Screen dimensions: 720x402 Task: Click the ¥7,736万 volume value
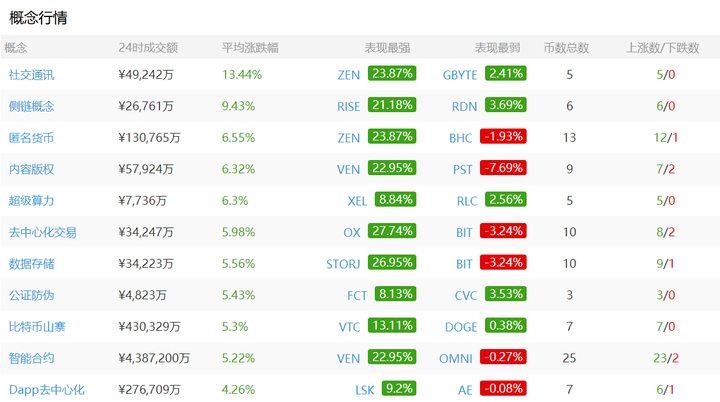[142, 200]
